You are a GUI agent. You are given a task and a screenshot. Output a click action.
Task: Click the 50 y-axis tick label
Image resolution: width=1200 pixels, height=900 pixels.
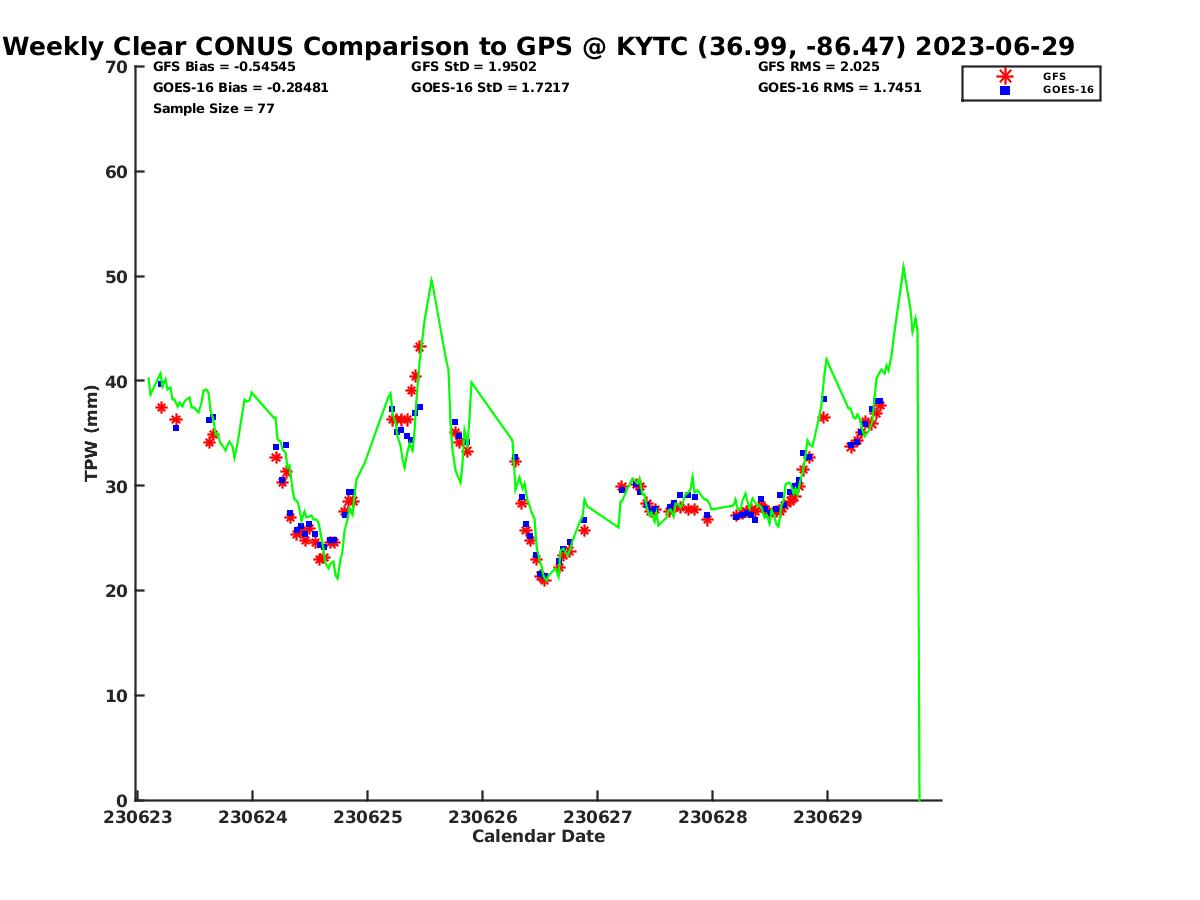coord(117,277)
